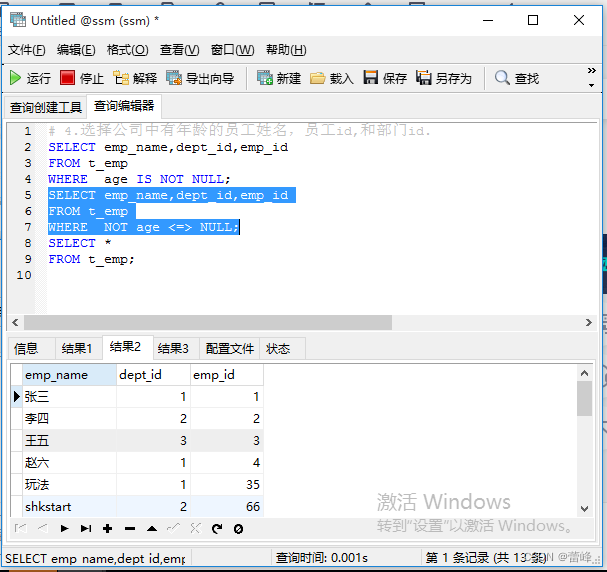Viewport: 607px width, 572px height.
Task: Click the editor horizontal scrollbar thumb
Action: pos(208,322)
